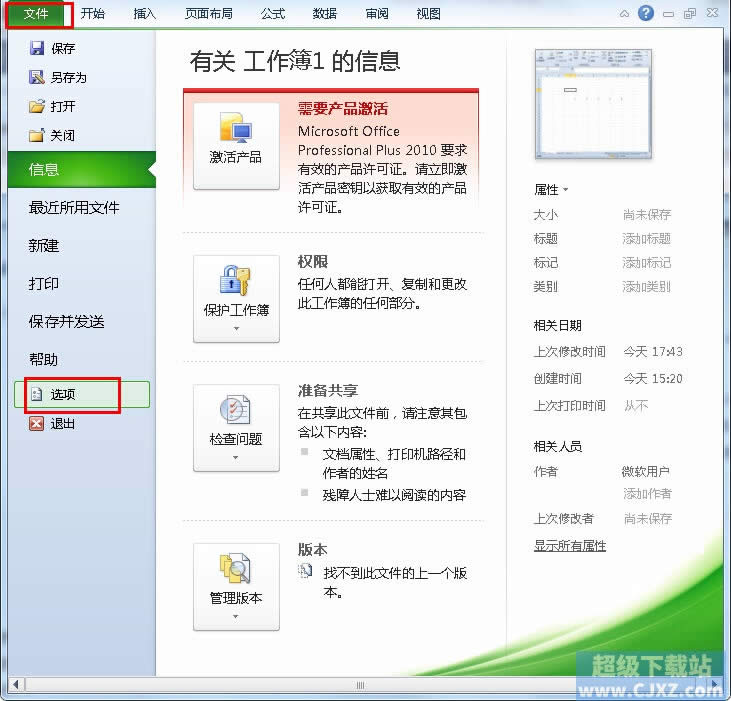This screenshot has width=731, height=701.
Task: Open the 检查问题 dropdown button
Action: pyautogui.click(x=236, y=428)
